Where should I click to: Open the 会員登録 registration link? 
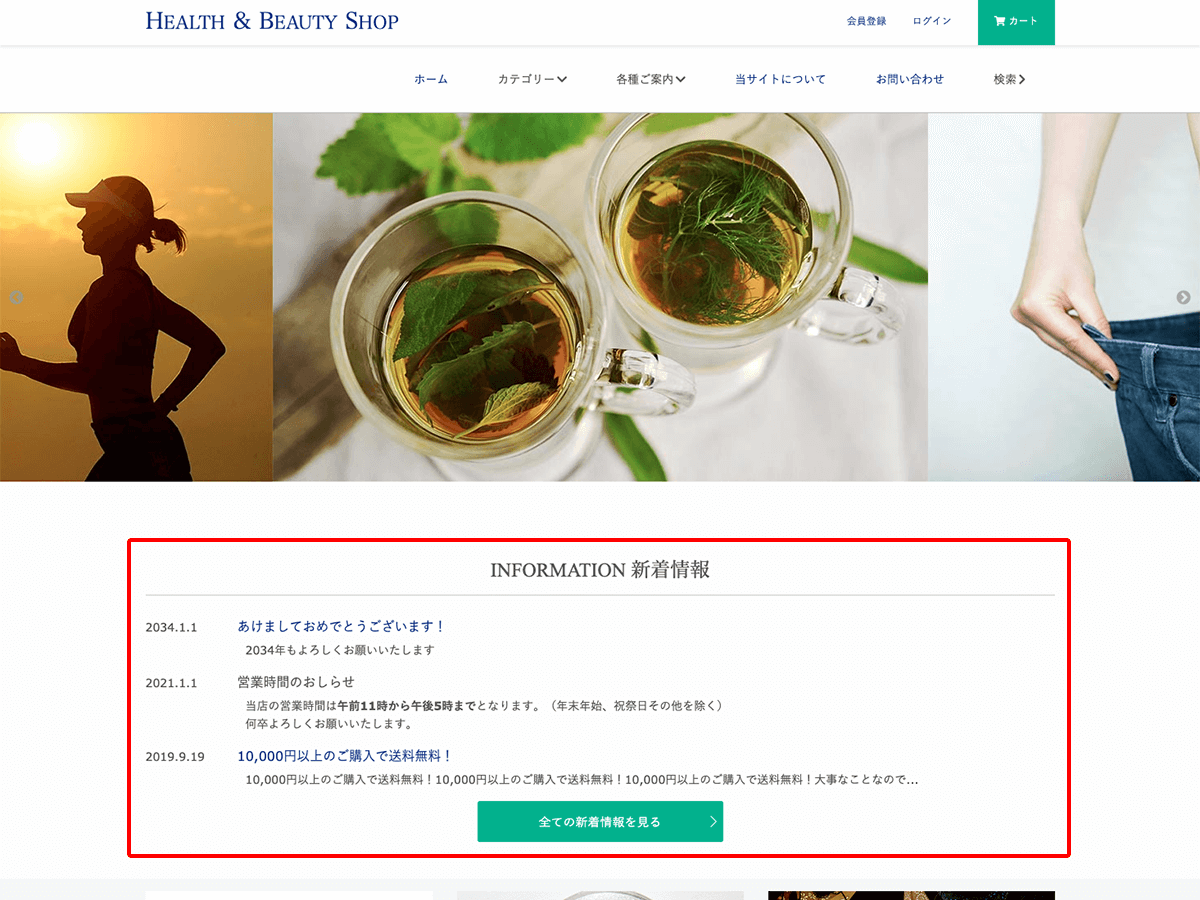(866, 21)
